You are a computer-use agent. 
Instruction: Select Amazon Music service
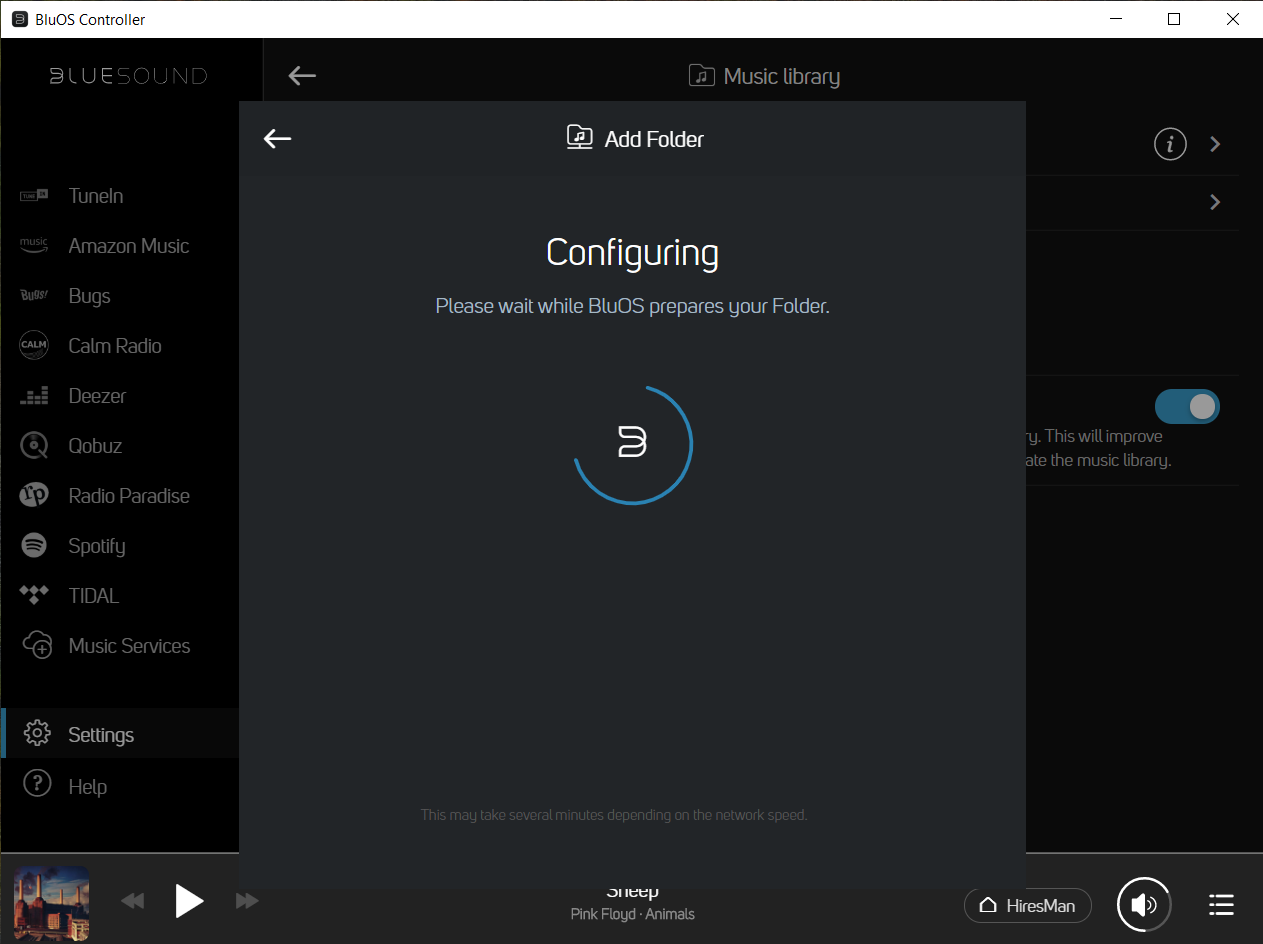[128, 246]
